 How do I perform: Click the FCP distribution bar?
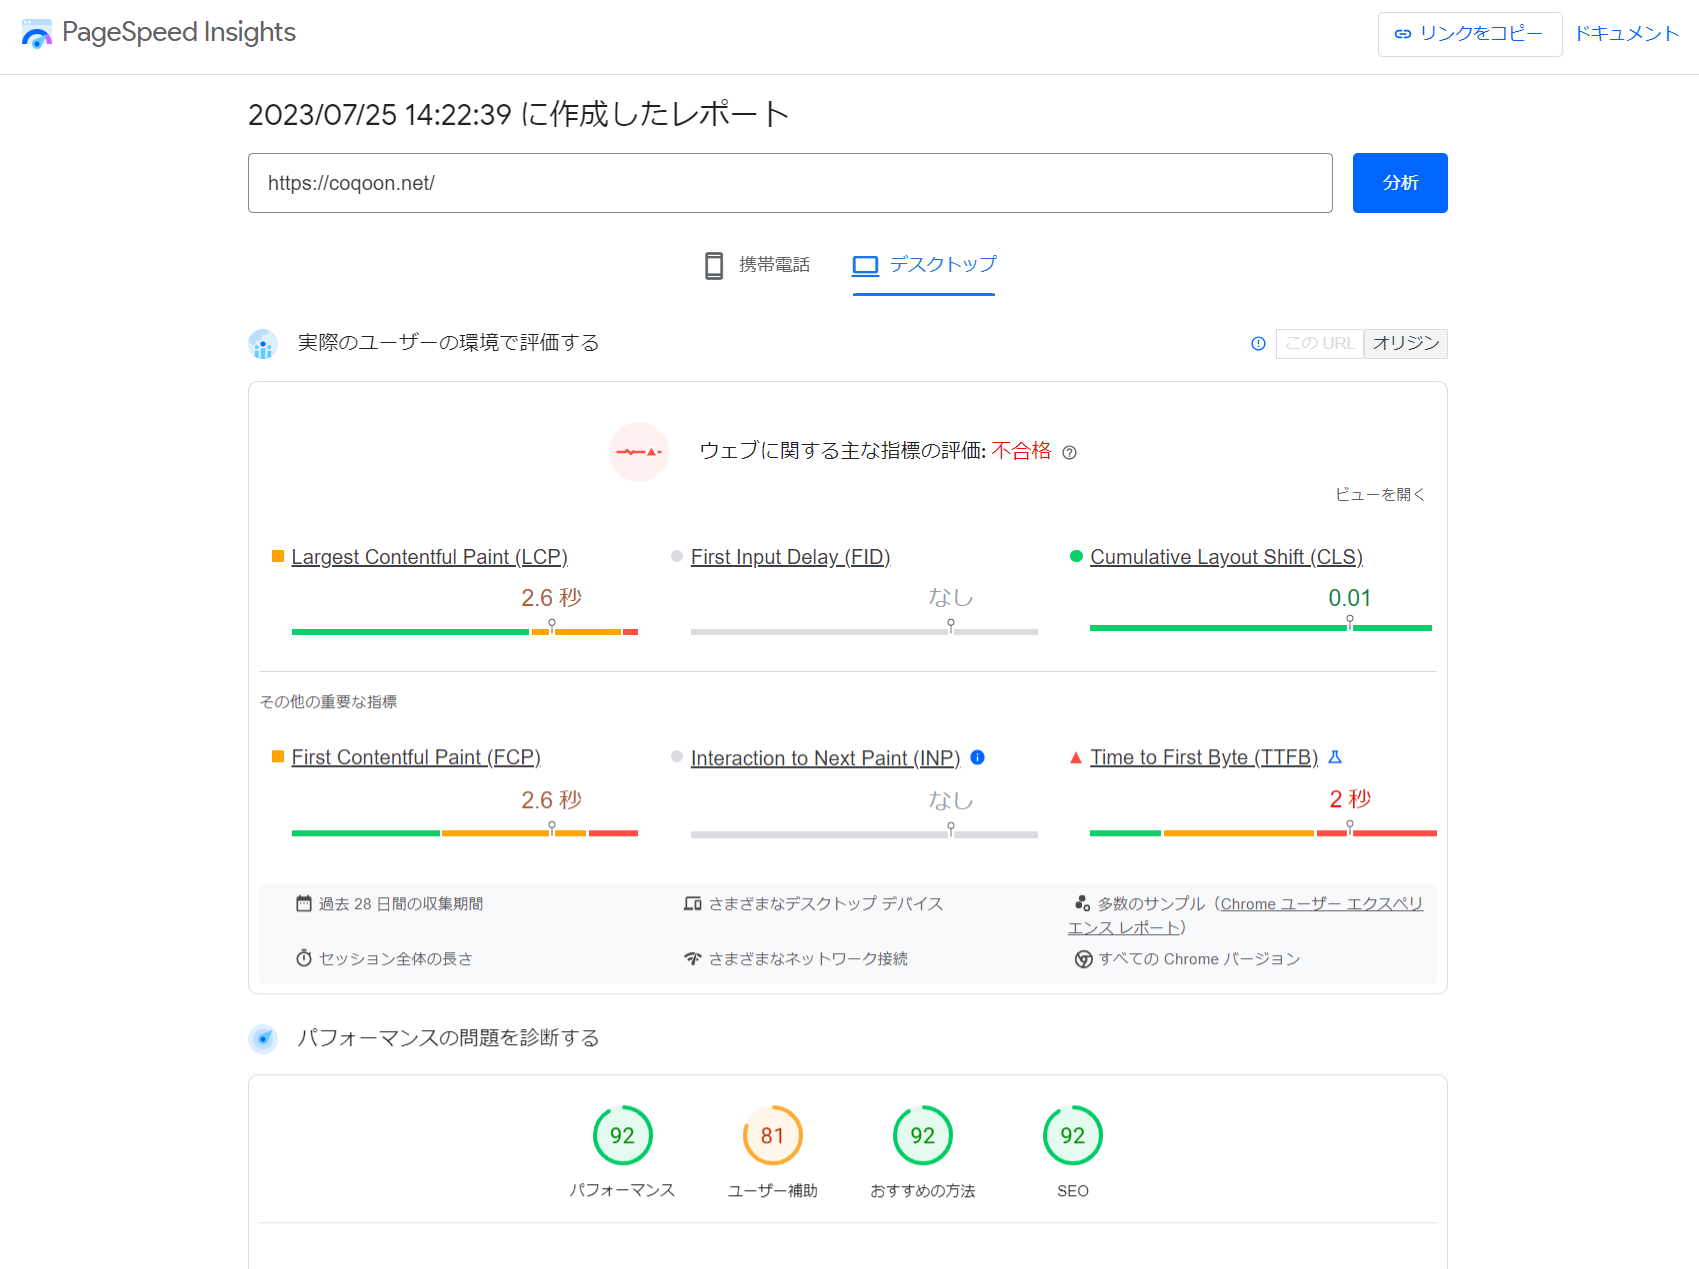(x=465, y=833)
